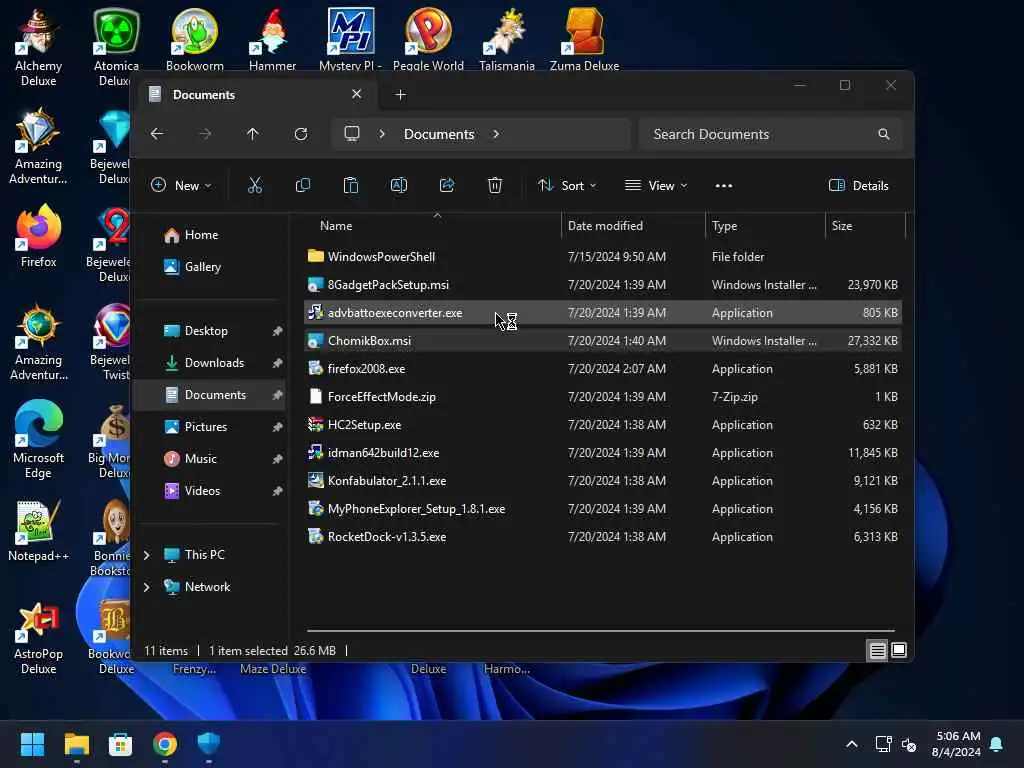Toggle the Details pane
The height and width of the screenshot is (768, 1024).
[858, 185]
